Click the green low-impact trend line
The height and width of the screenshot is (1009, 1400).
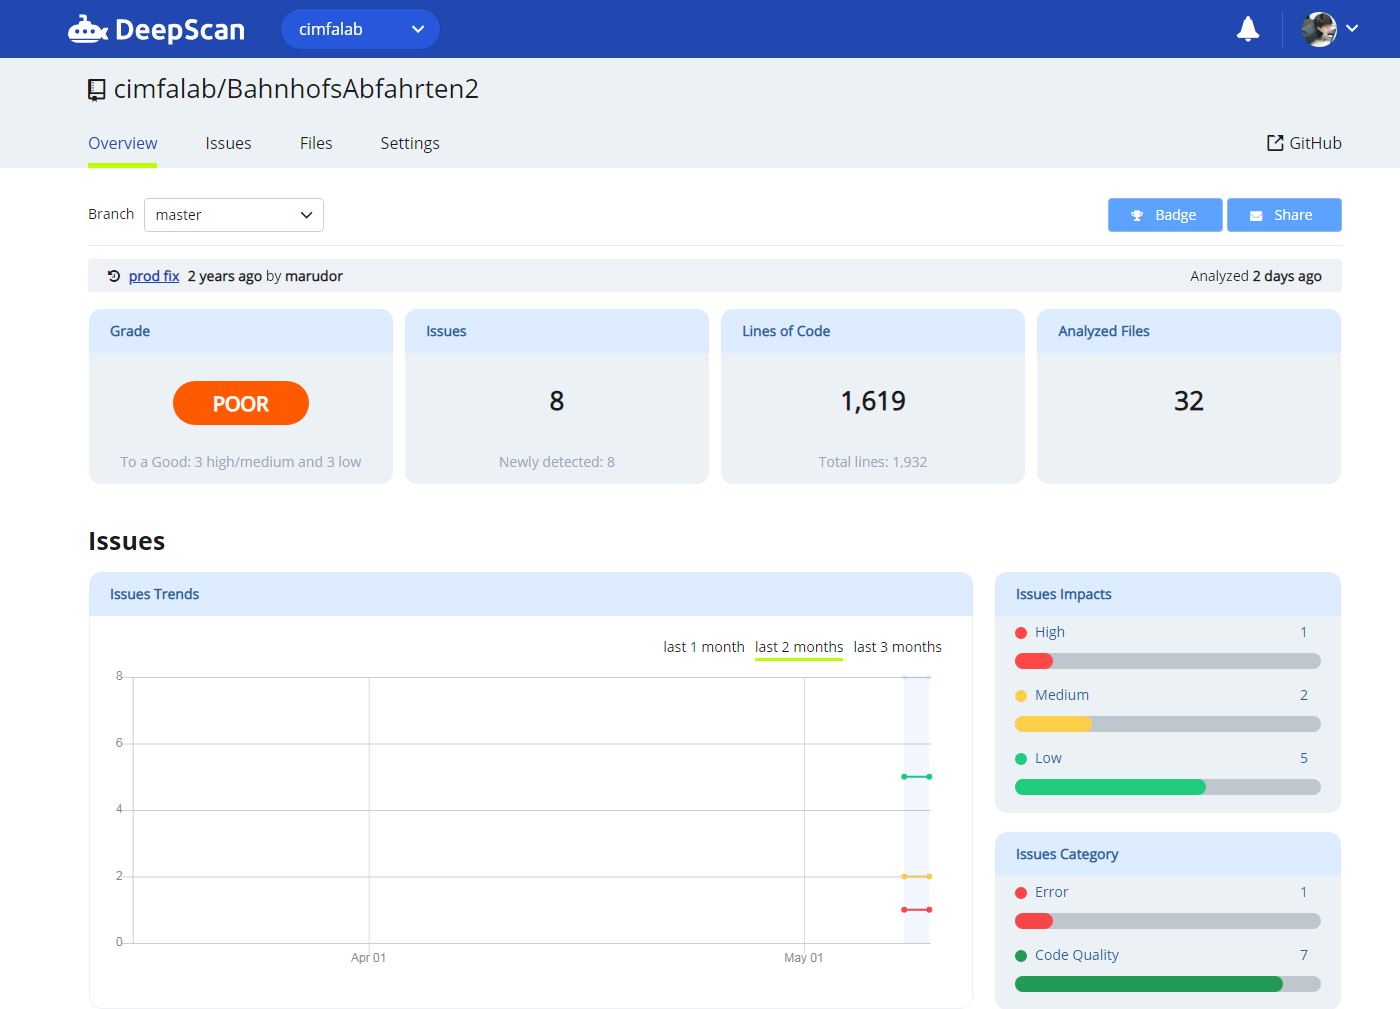(x=917, y=777)
